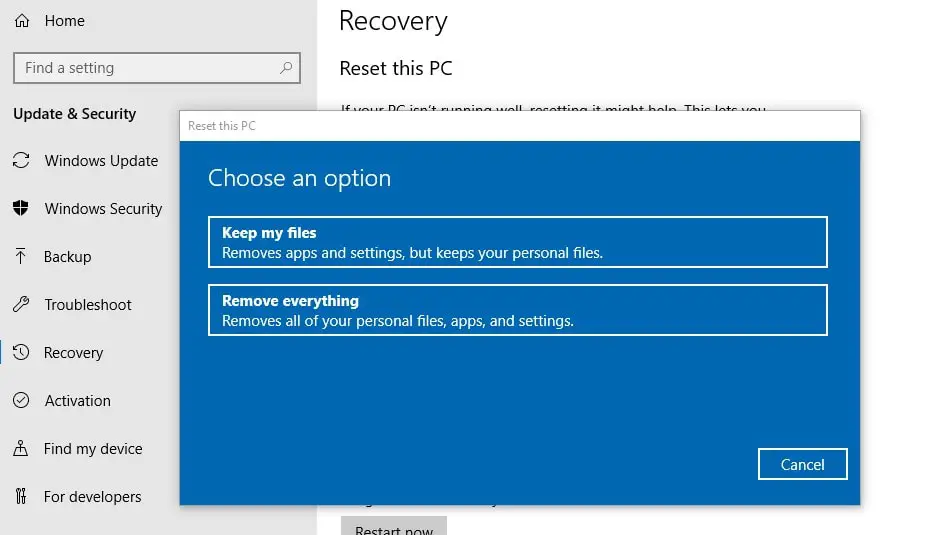Go to 'For developers' text label in sidebar

(93, 497)
